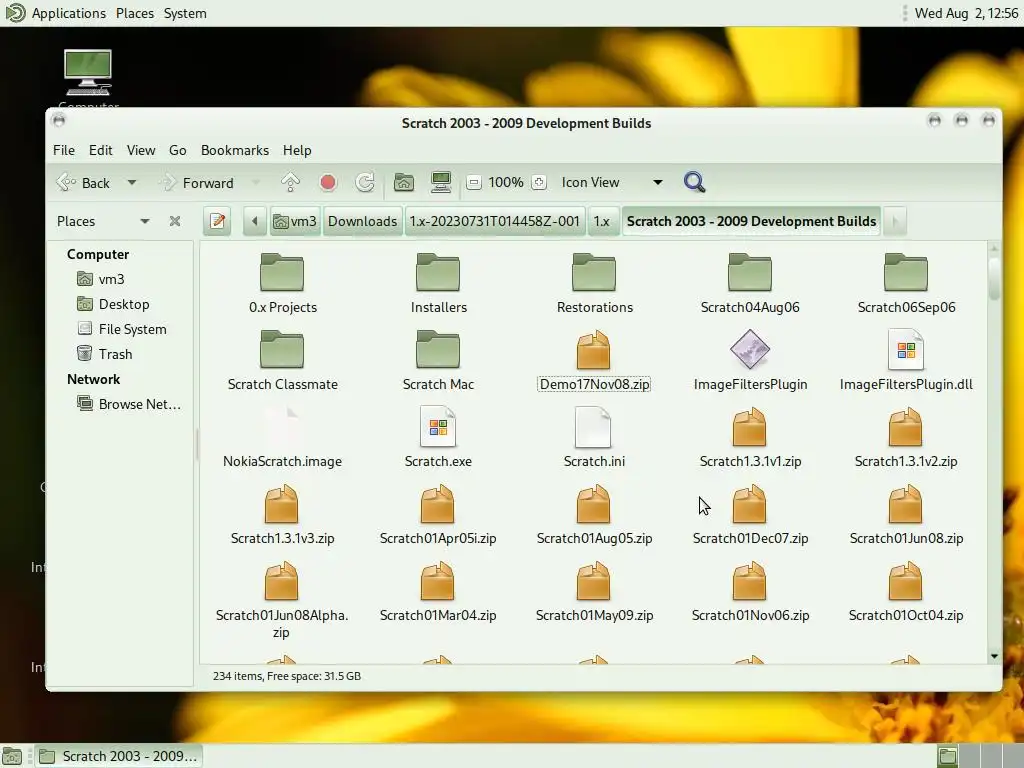Select the Scratch01Jun08.zip archive
This screenshot has height=768, width=1024.
(906, 515)
